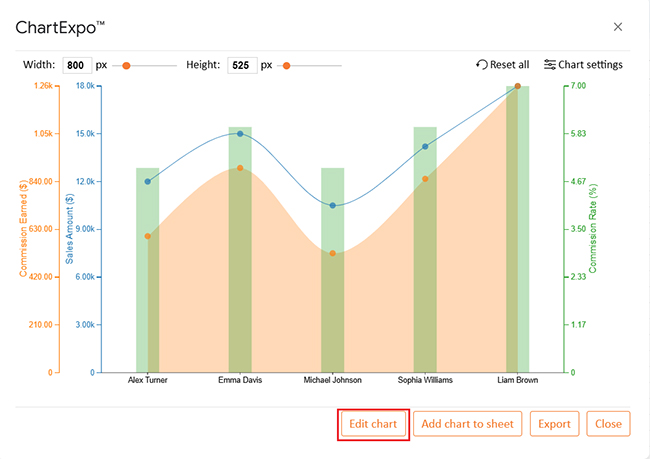Click the Michael Johnson x-axis label

point(332,380)
